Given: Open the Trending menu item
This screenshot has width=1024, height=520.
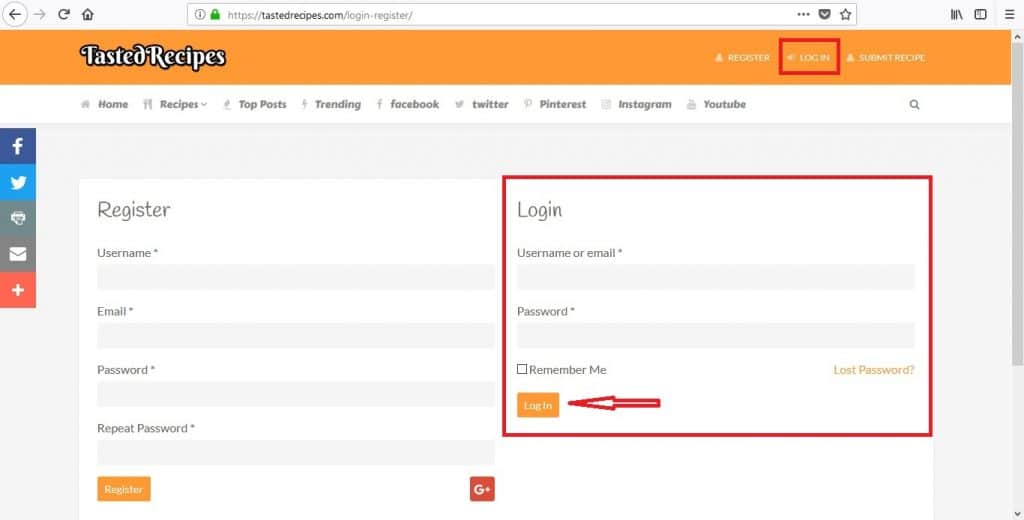Looking at the screenshot, I should (x=331, y=105).
